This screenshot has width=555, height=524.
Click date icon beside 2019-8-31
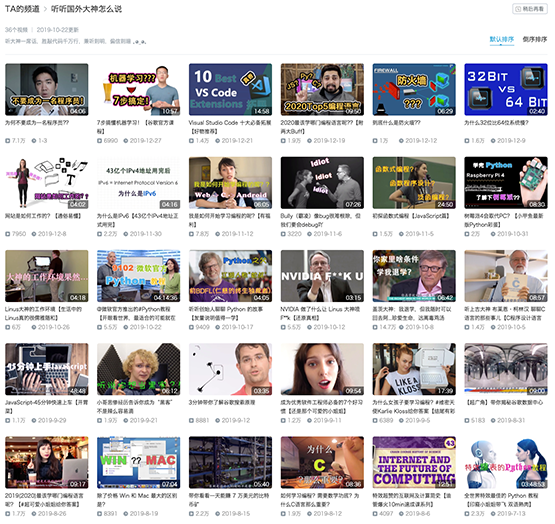pos(493,421)
